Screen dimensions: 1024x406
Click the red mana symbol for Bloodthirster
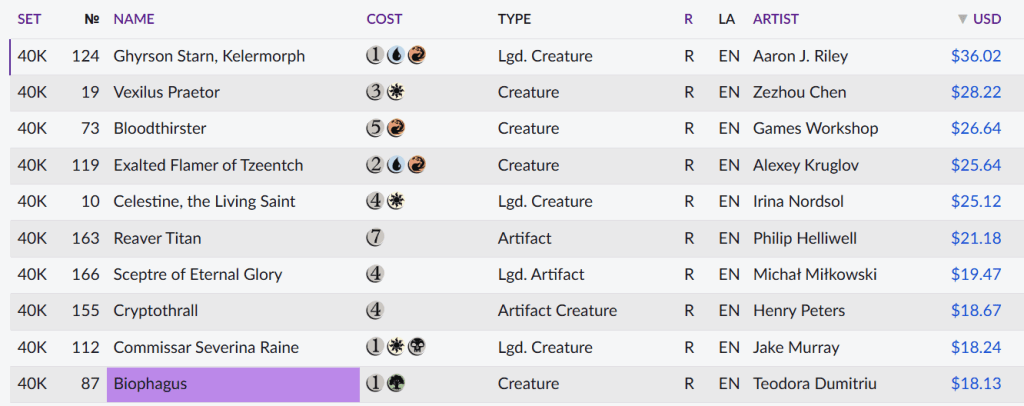click(x=395, y=129)
